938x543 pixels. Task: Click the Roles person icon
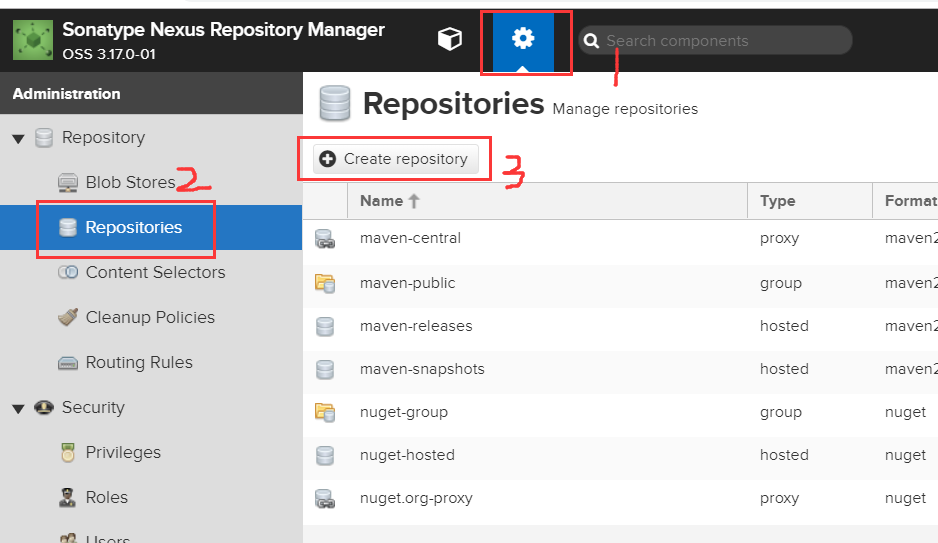pos(68,498)
